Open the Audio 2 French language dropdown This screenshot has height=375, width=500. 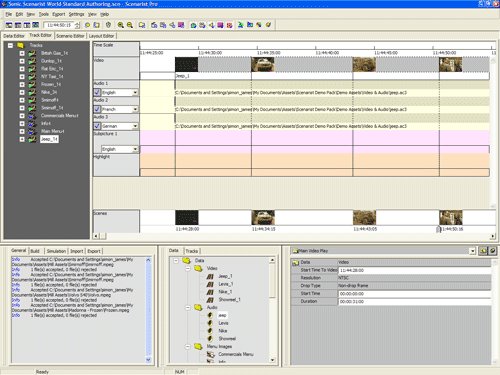point(135,109)
